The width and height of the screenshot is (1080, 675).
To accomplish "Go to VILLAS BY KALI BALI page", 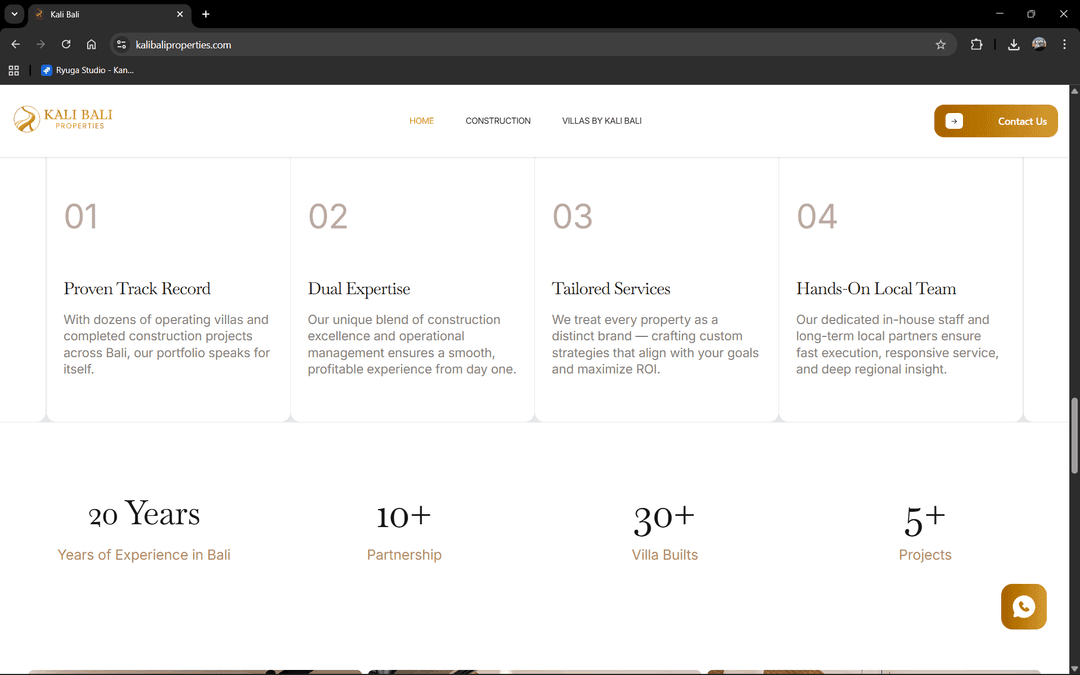I will pos(601,121).
